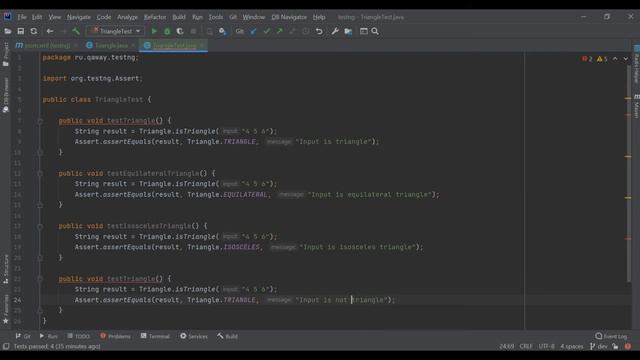This screenshot has height=360, width=640.
Task: Collapse the testIsoscelesTriangle method fold marker
Action: (40, 226)
